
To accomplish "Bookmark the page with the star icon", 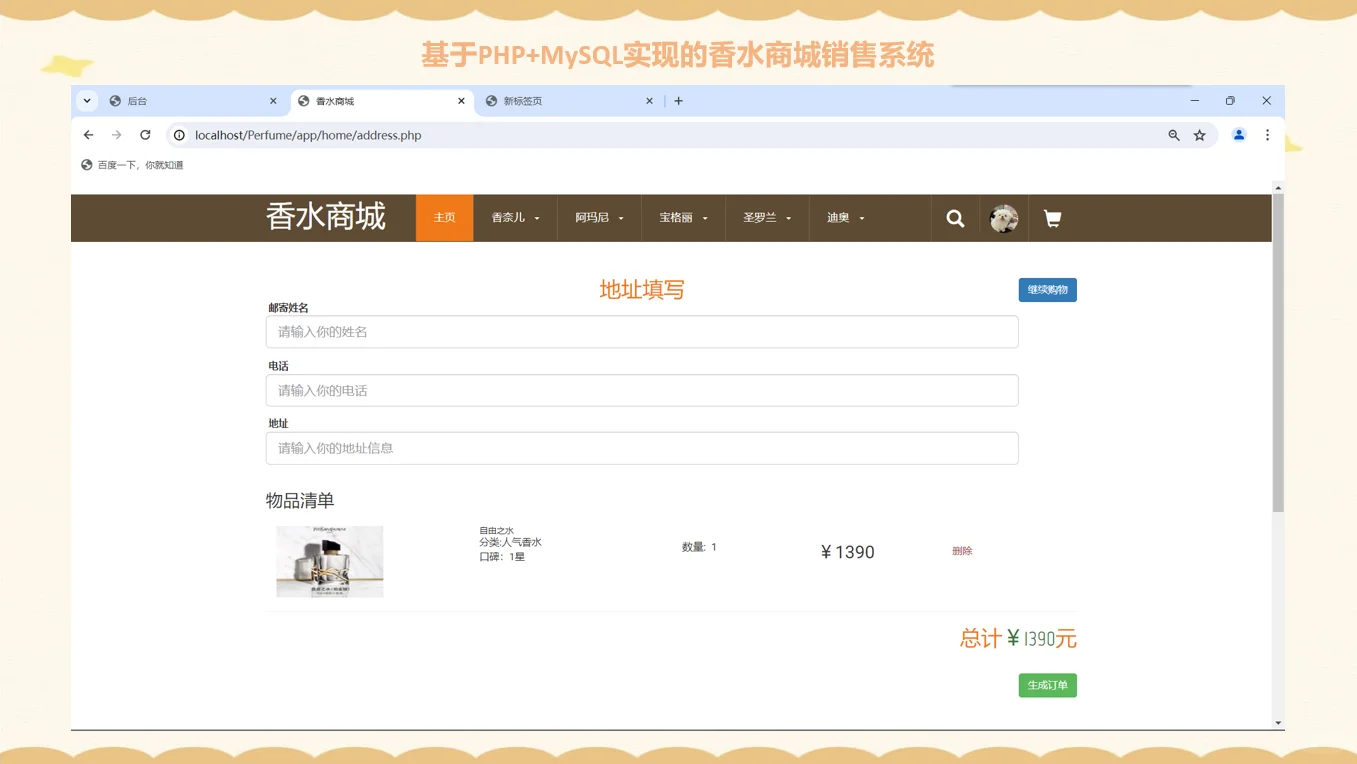I will tap(1199, 134).
